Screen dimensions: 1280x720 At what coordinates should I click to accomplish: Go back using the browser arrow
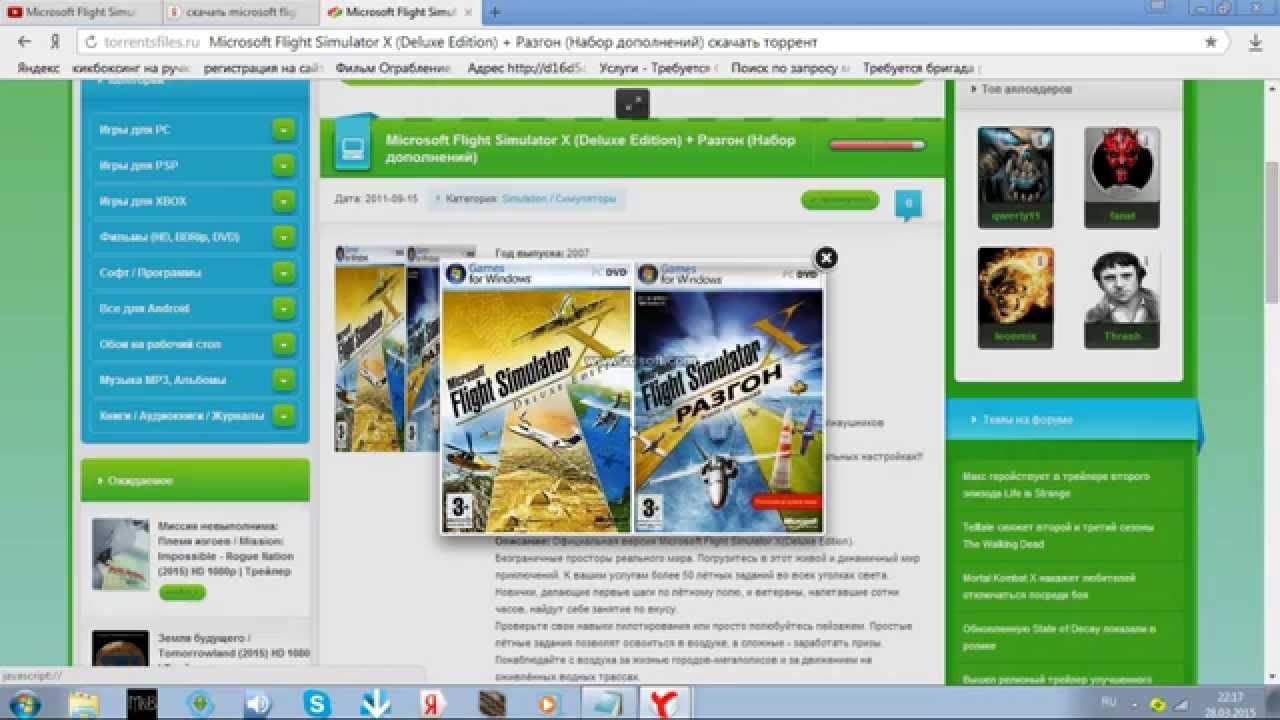26,43
